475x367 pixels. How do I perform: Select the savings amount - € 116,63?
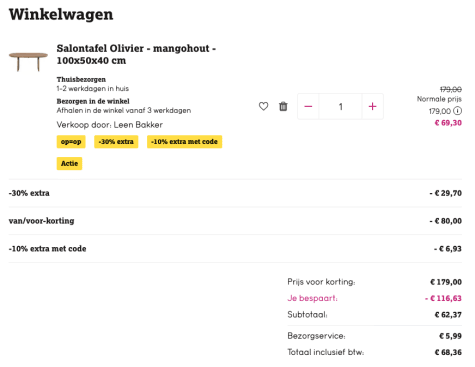click(443, 298)
